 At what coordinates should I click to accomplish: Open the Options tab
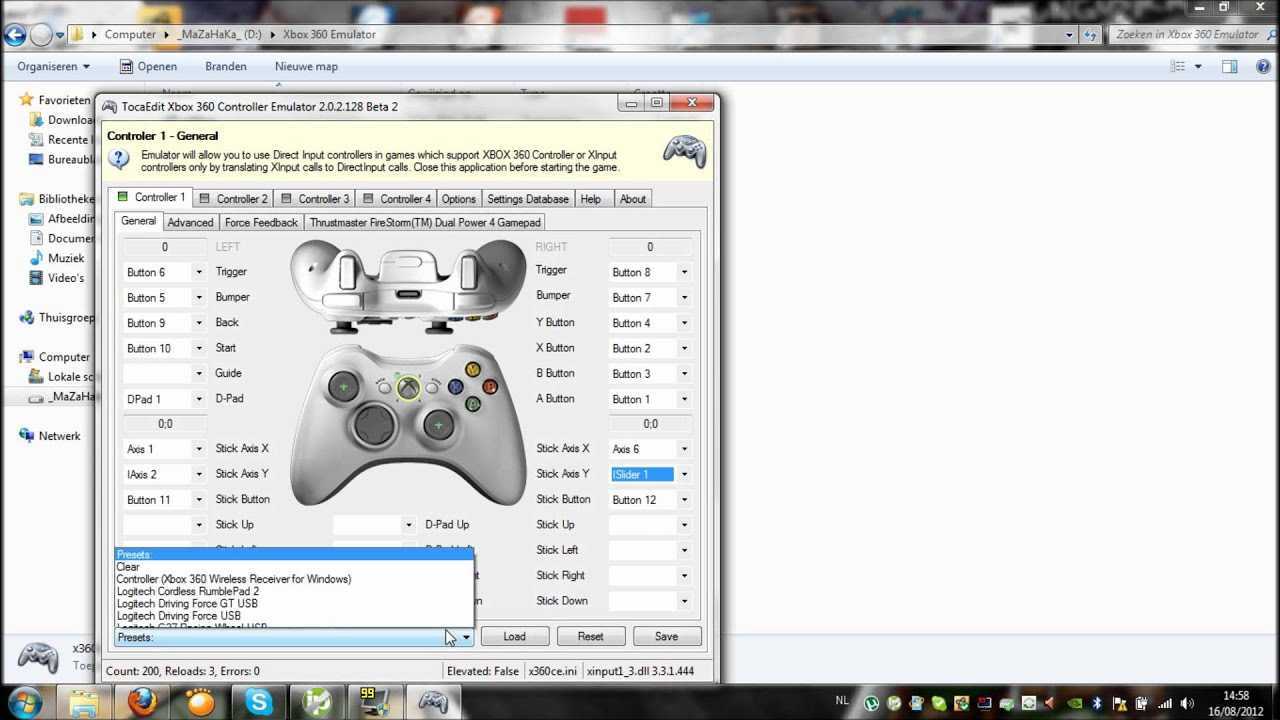tap(459, 199)
